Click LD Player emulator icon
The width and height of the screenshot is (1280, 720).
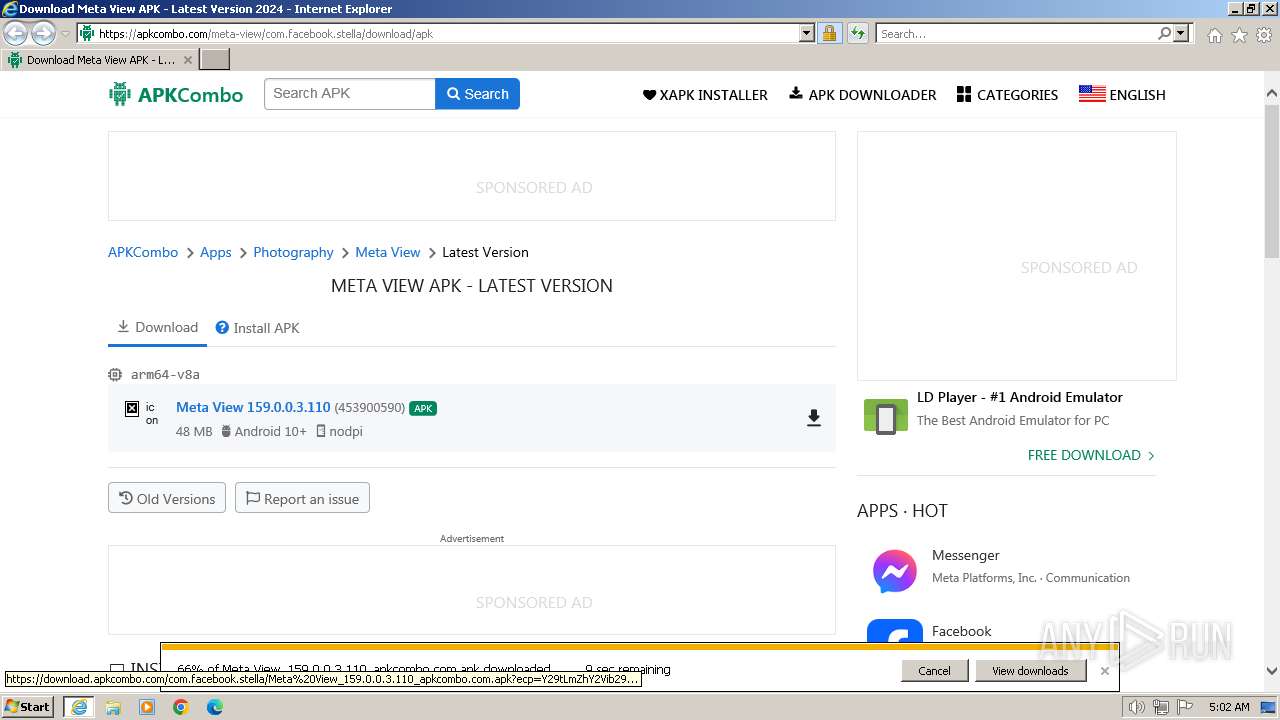tap(885, 416)
